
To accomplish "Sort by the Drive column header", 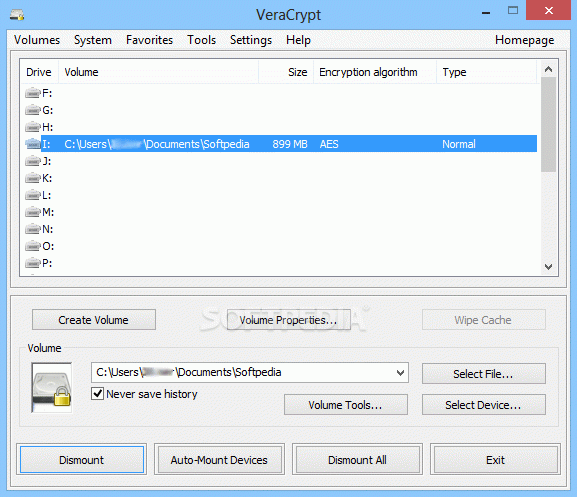I will tap(39, 72).
